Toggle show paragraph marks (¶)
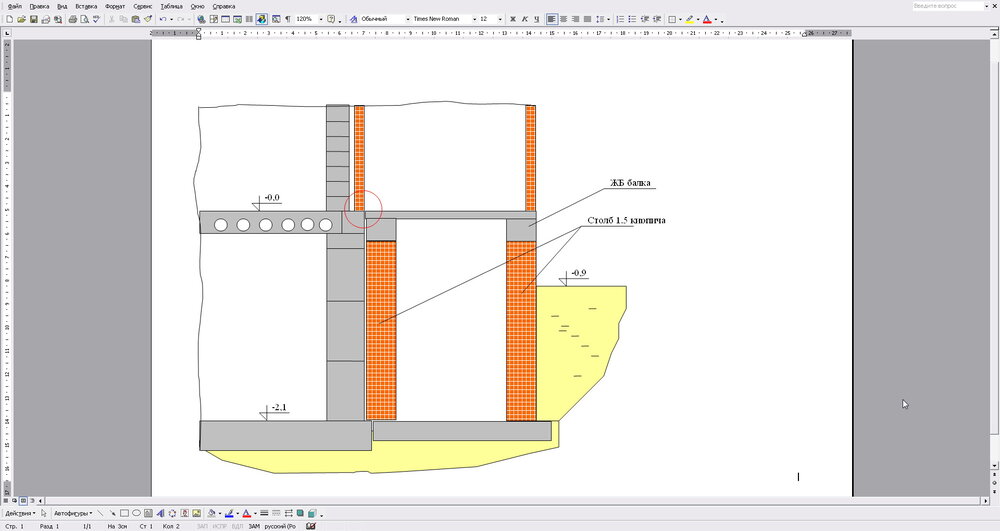 pos(288,19)
